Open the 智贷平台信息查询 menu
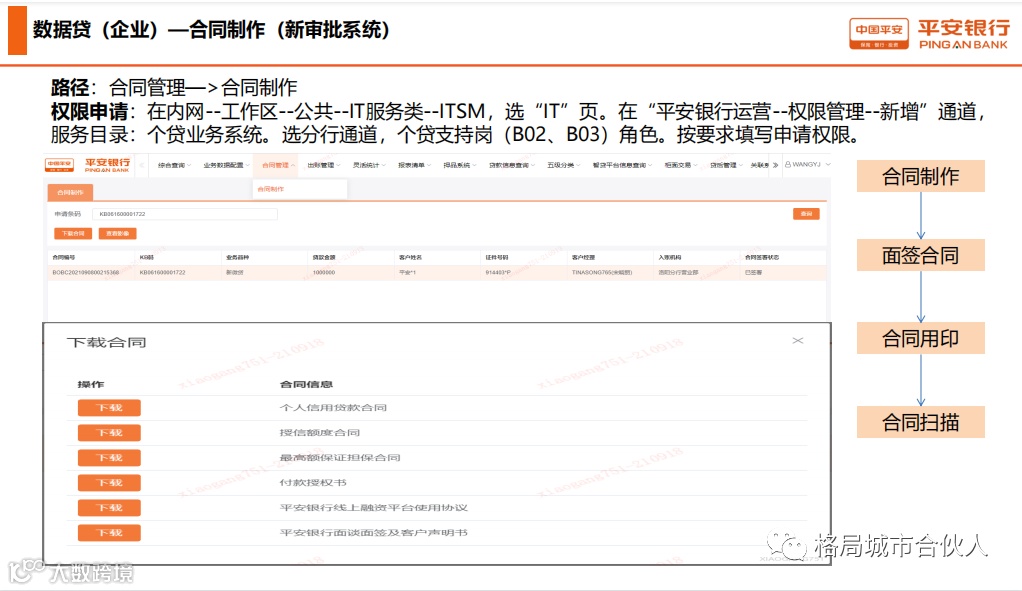 (x=622, y=166)
